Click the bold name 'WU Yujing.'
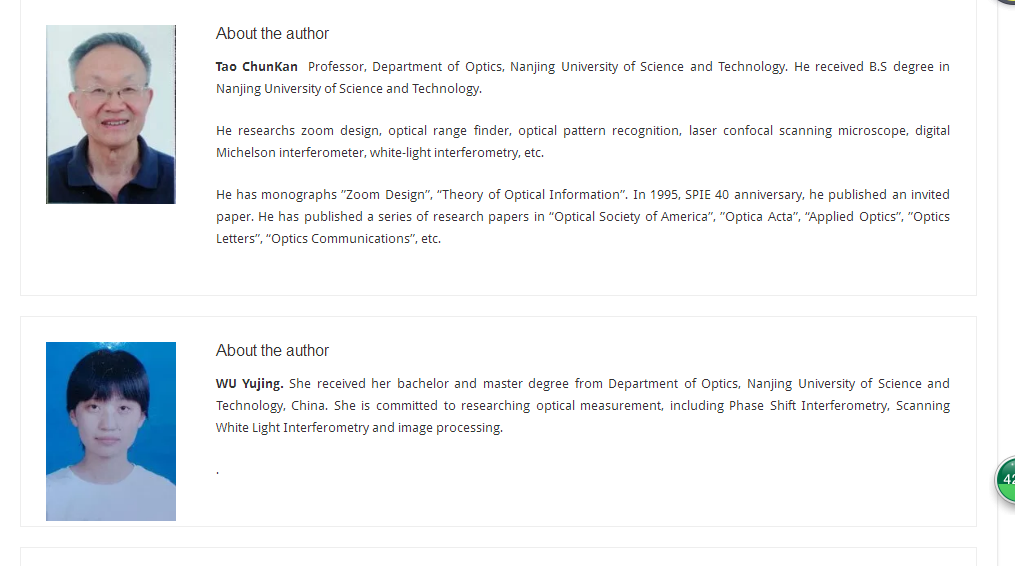1015x566 pixels. point(249,383)
